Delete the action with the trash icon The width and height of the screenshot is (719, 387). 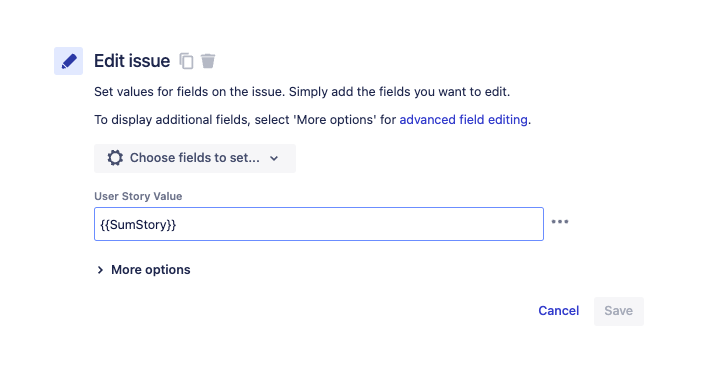pyautogui.click(x=208, y=61)
